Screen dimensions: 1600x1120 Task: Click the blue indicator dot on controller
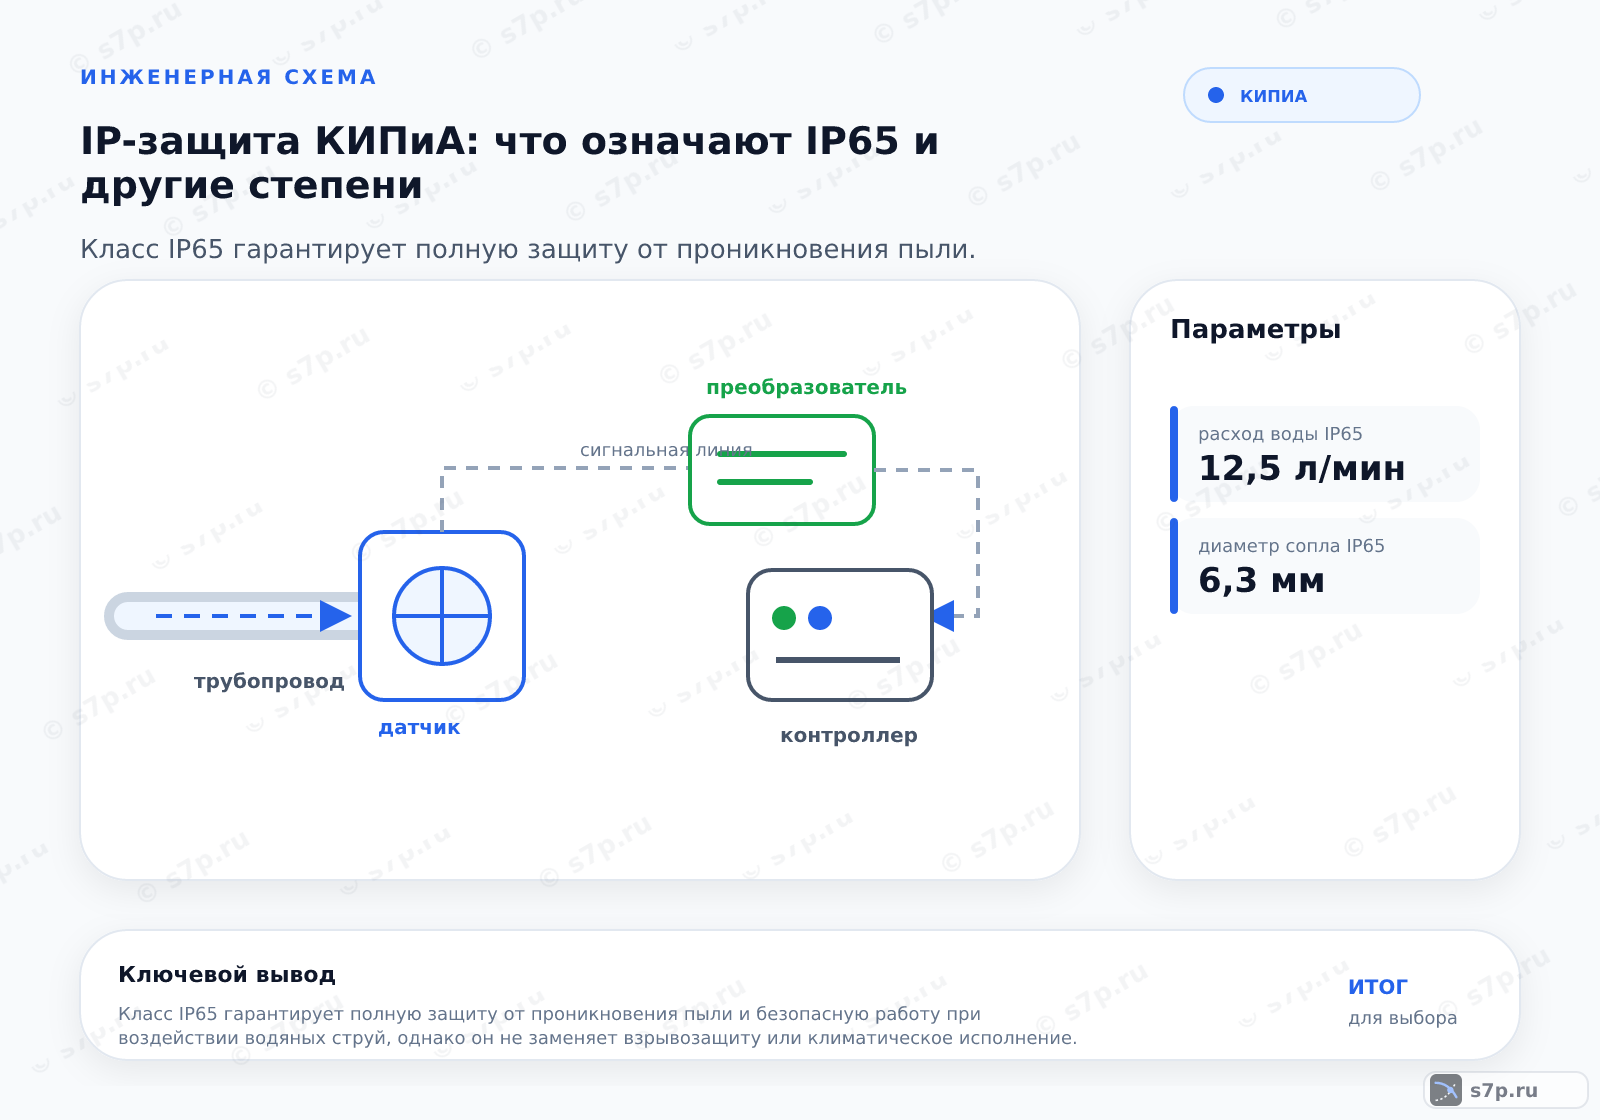point(820,618)
